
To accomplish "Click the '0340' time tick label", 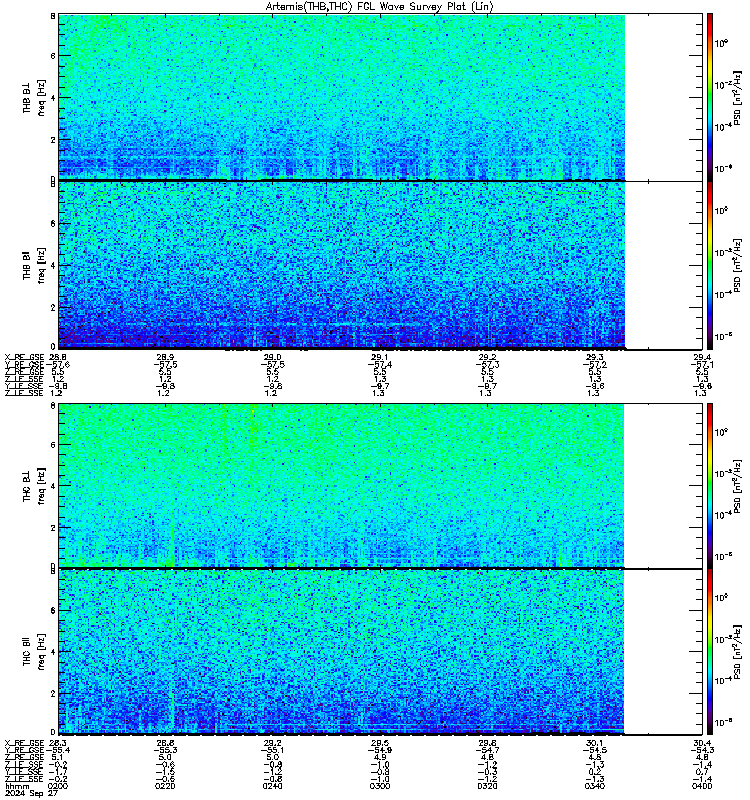I will (x=594, y=786).
